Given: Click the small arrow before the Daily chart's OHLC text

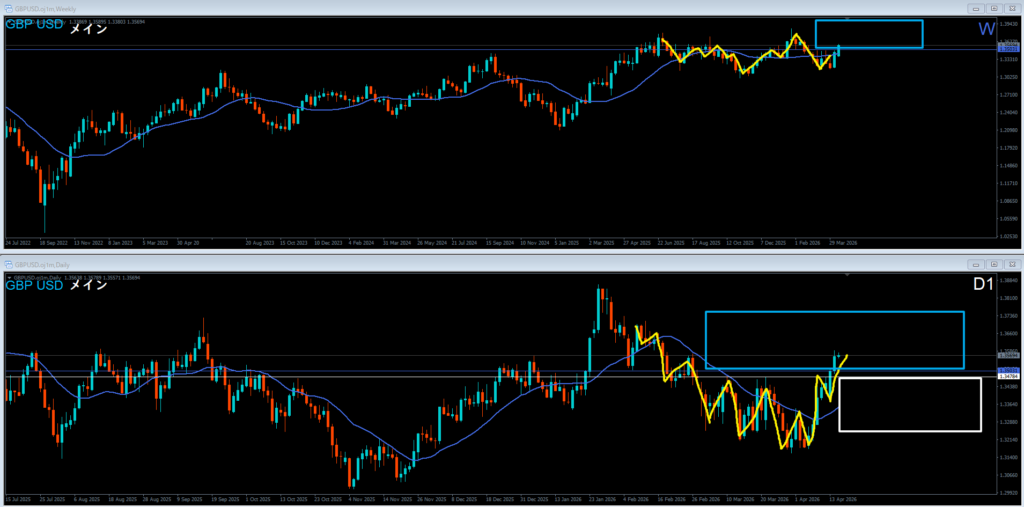Looking at the screenshot, I should point(8,278).
